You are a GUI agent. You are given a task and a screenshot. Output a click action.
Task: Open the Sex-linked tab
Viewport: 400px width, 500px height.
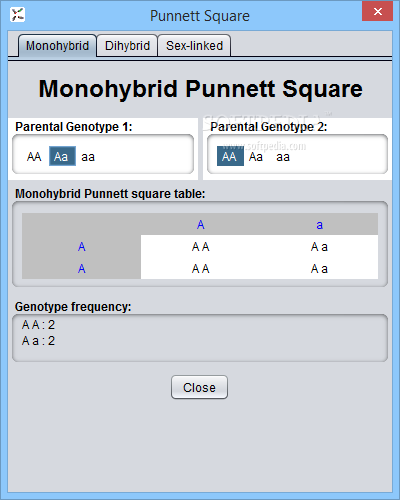point(194,46)
